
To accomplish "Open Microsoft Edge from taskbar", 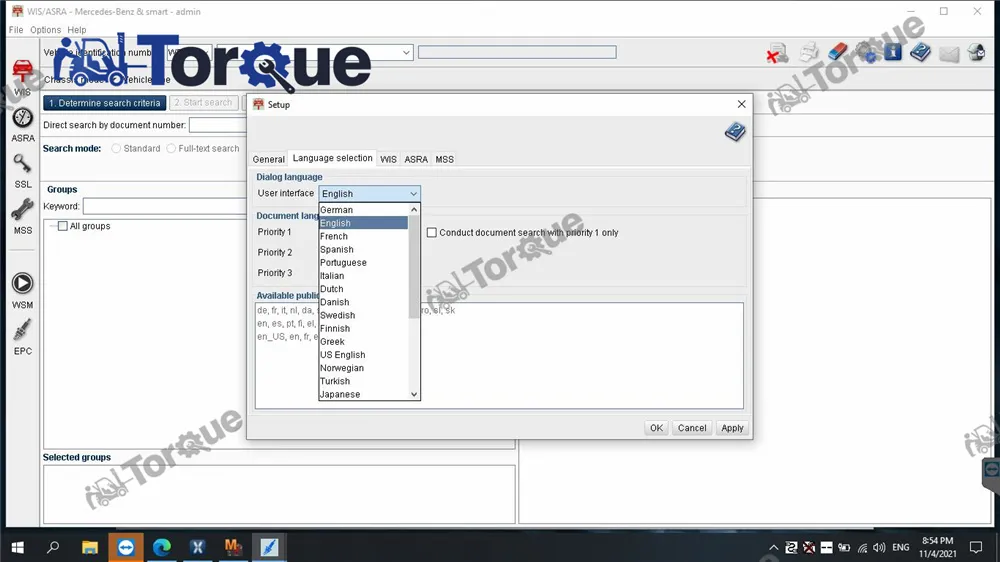I will pos(162,547).
